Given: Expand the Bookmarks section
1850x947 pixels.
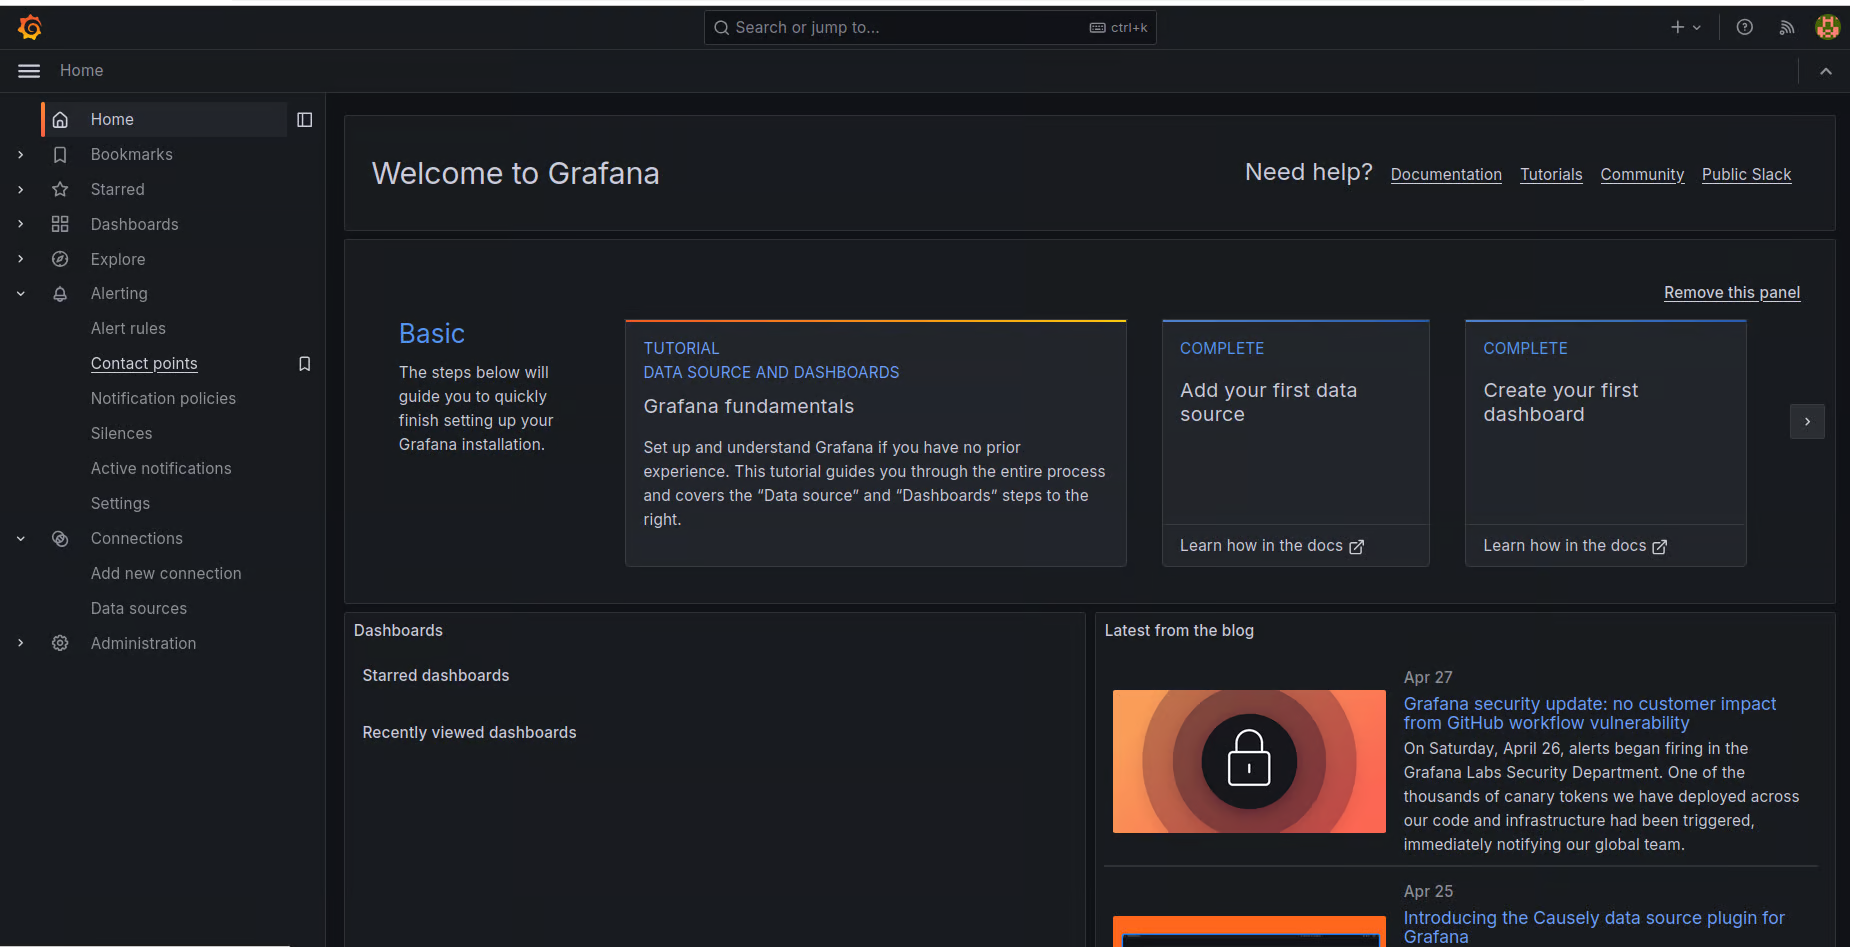Looking at the screenshot, I should (21, 155).
